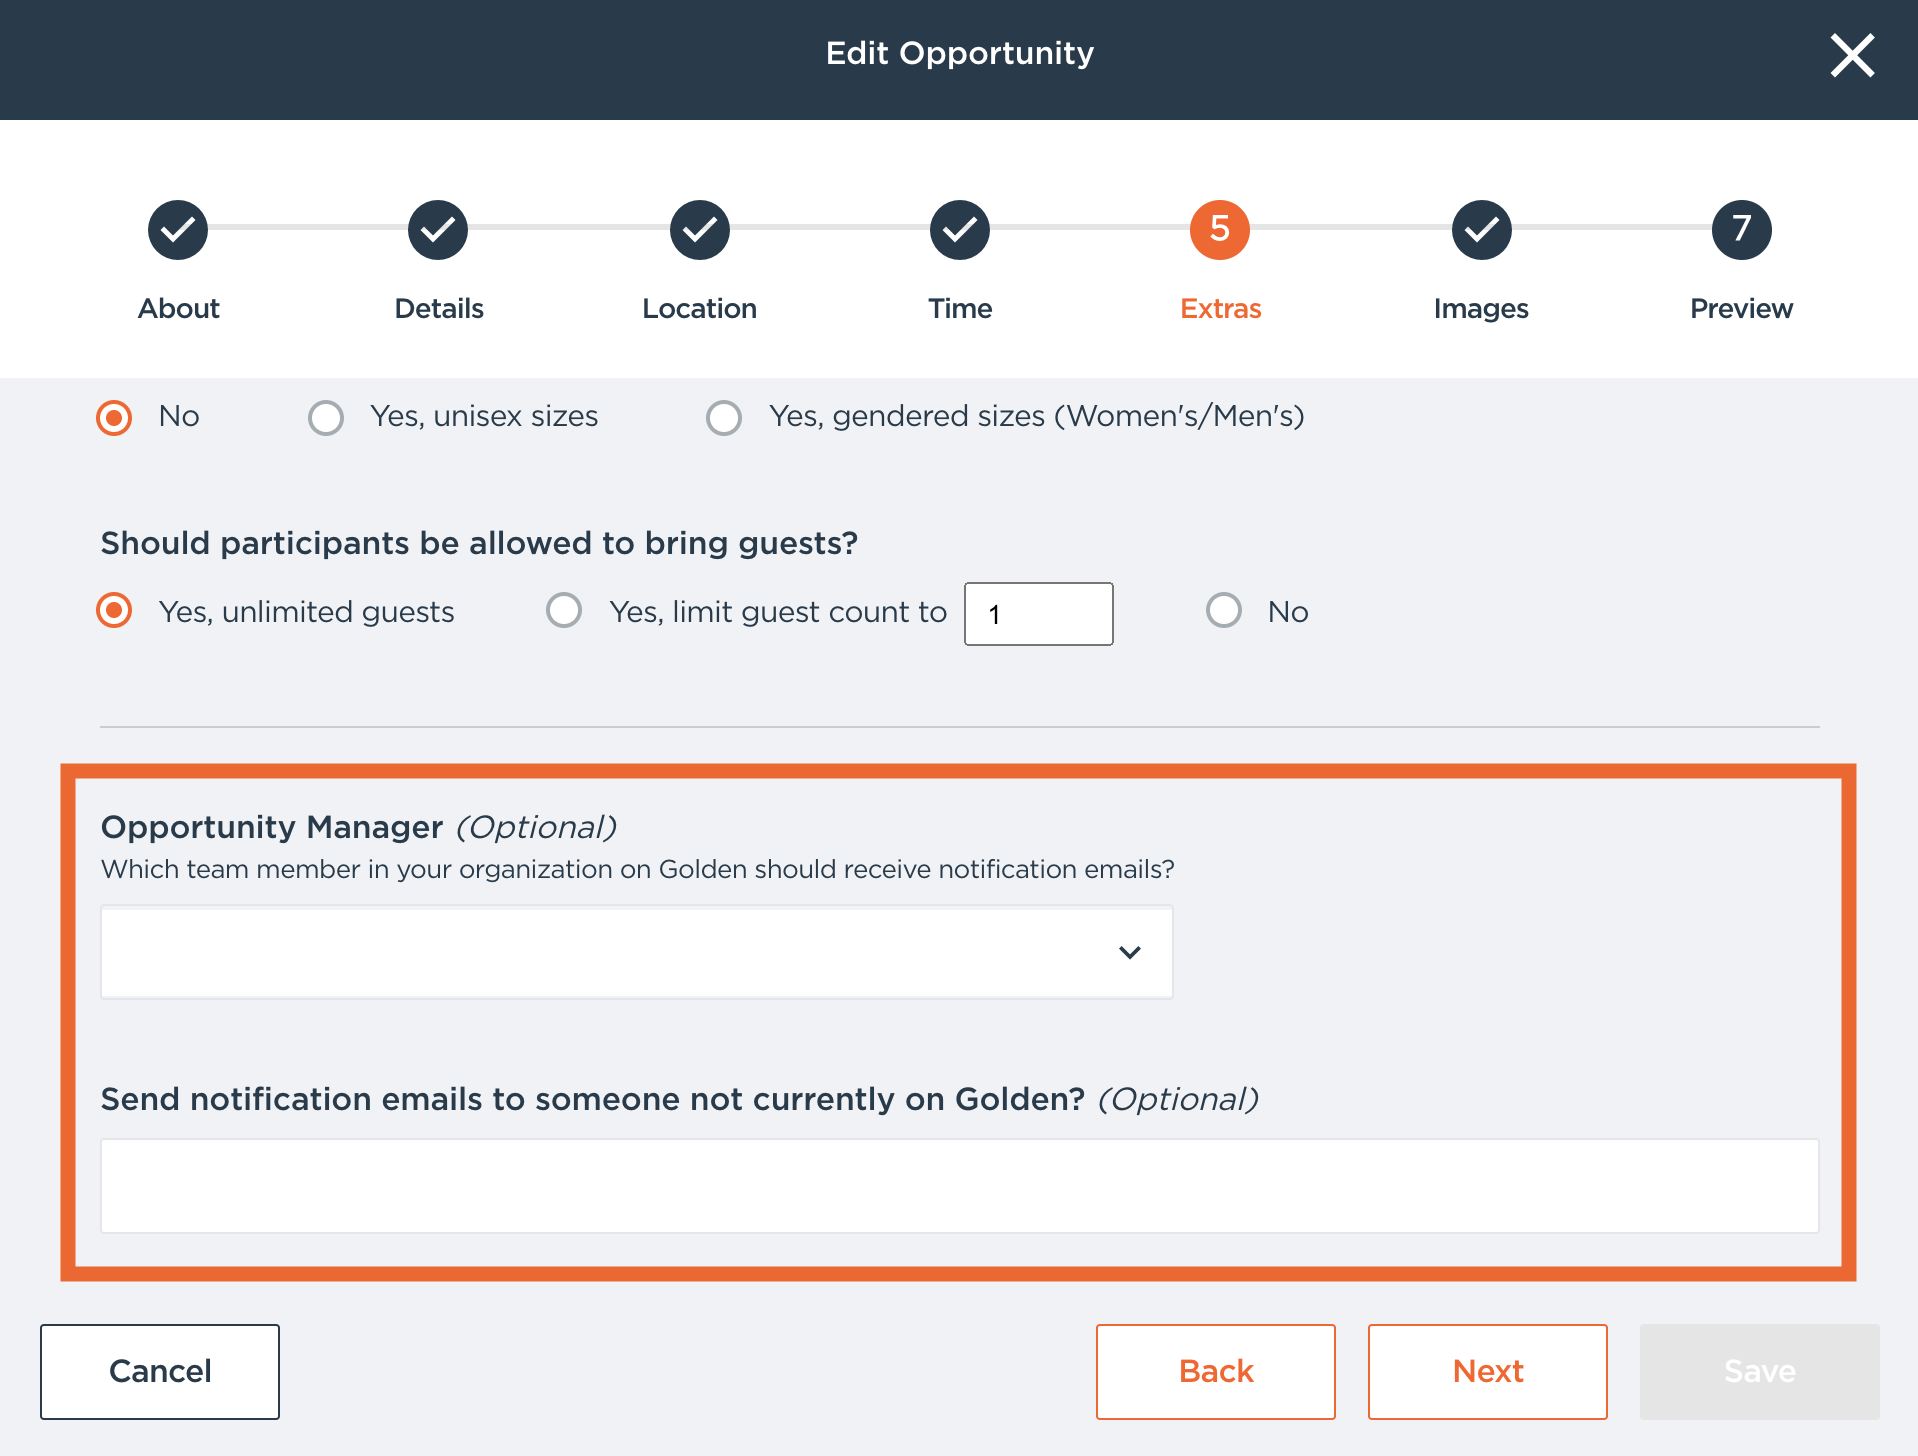This screenshot has height=1456, width=1918.
Task: Jump to the Time step checkmark
Action: [960, 230]
